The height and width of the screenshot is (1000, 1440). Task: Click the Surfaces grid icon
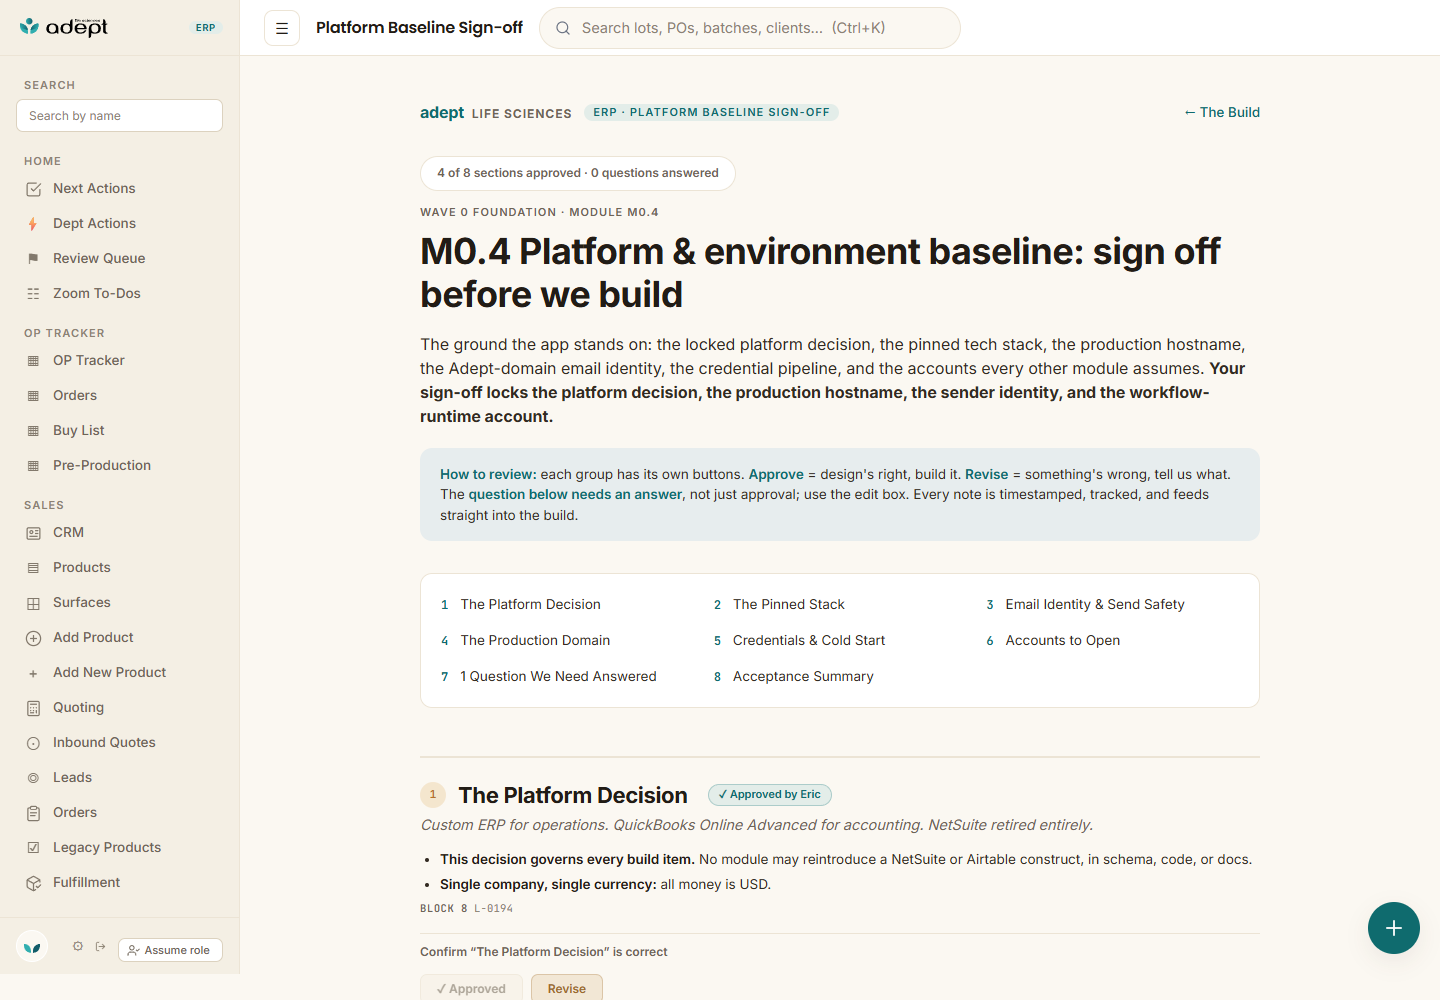pyautogui.click(x=33, y=603)
